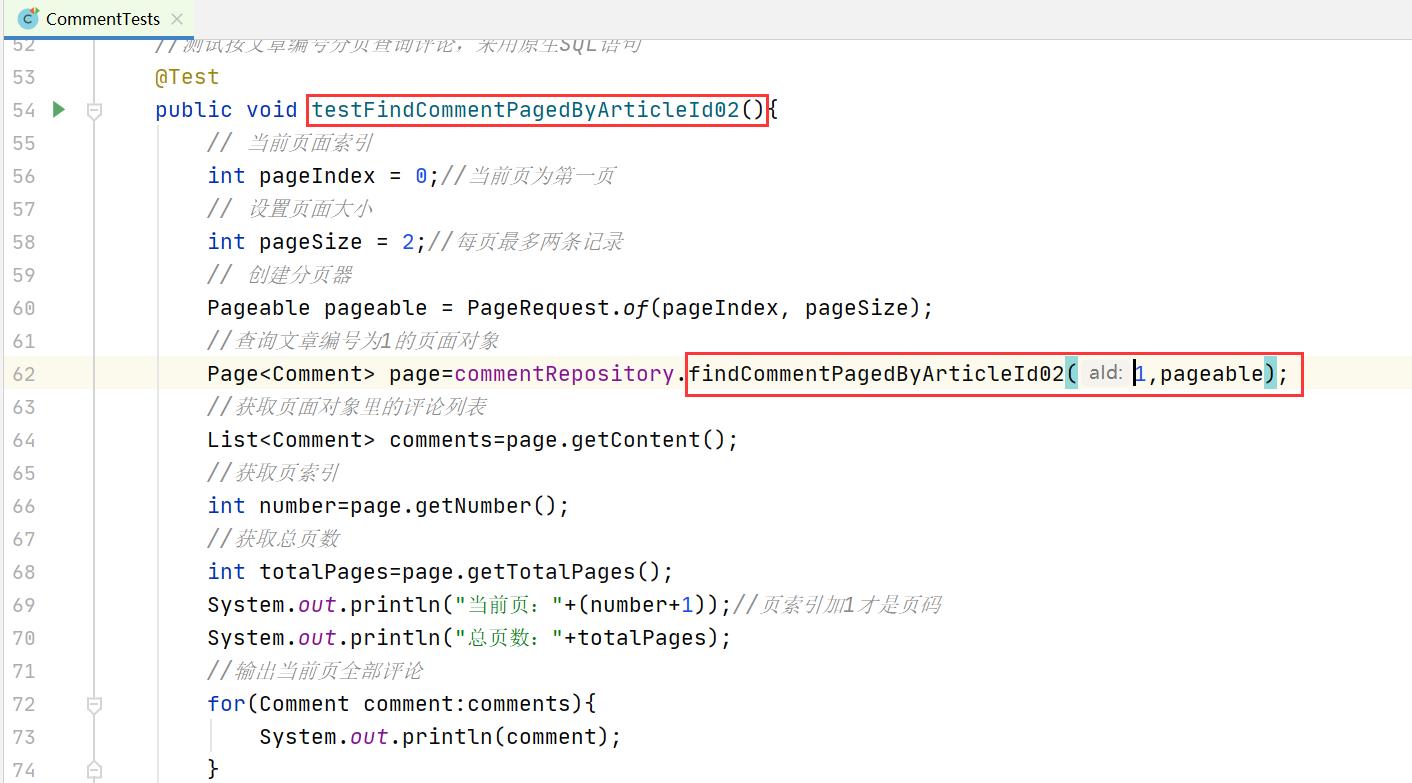Click method name testFindCommentPagedByArticleId02
The width and height of the screenshot is (1412, 783).
(526, 109)
